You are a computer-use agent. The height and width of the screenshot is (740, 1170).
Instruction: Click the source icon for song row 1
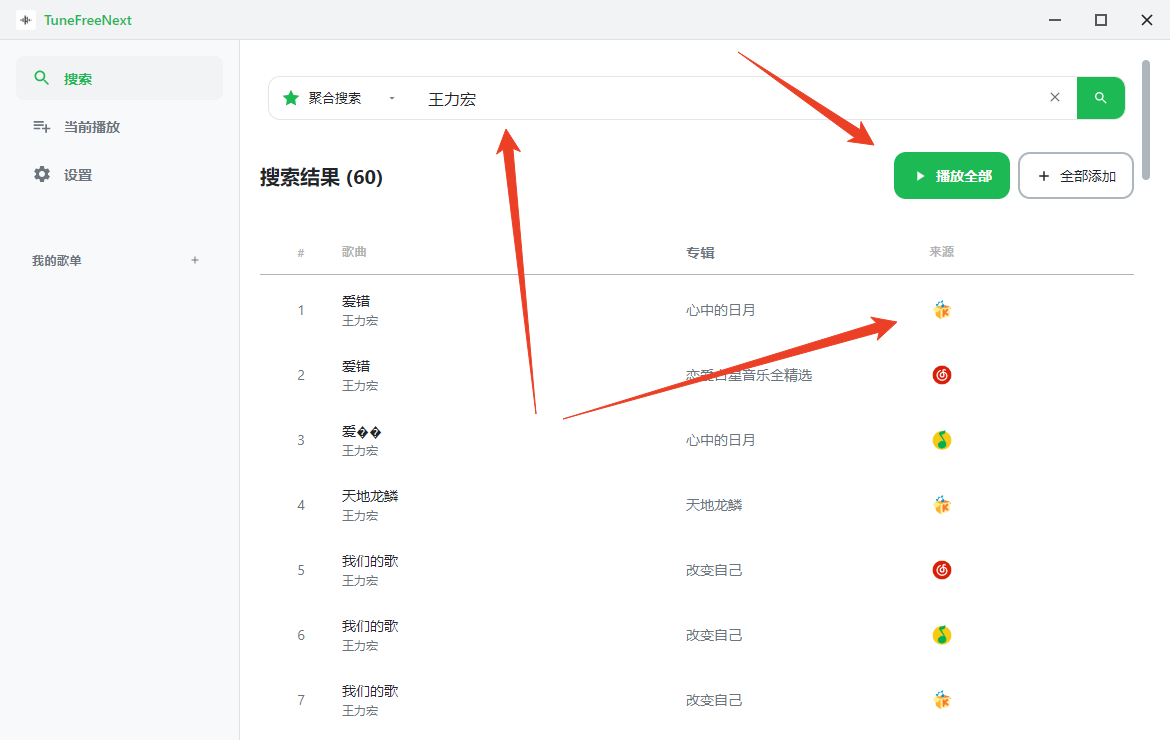click(941, 310)
